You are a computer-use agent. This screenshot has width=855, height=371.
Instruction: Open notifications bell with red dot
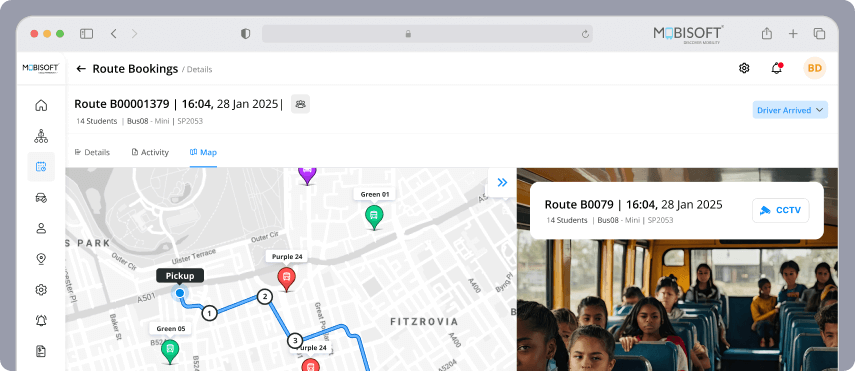(x=776, y=68)
